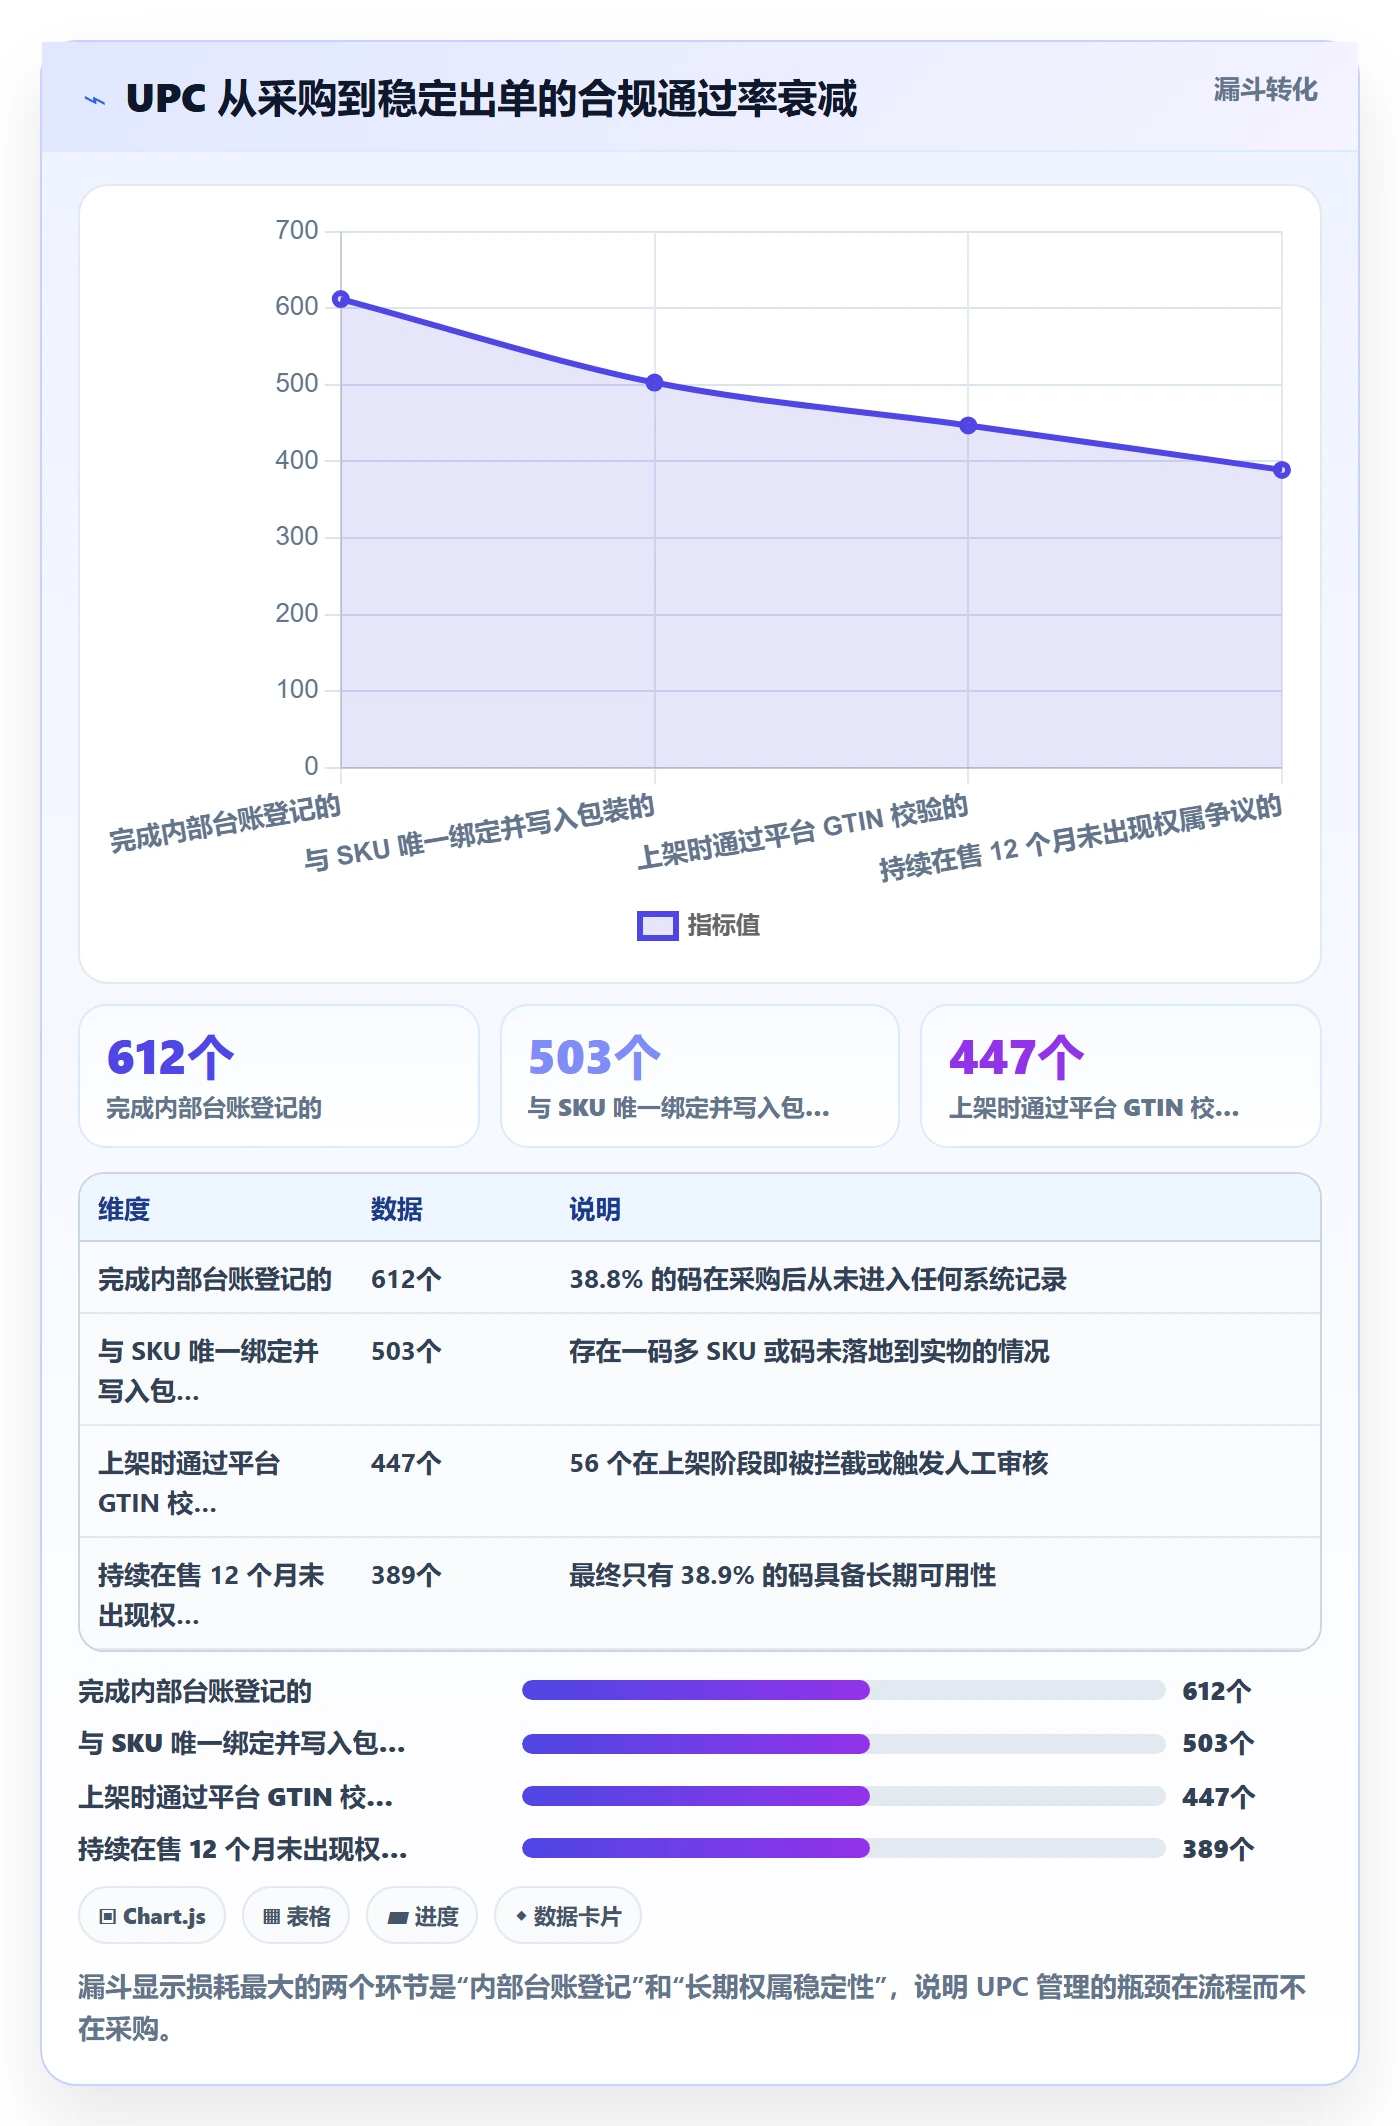Click the 503个 progress bar

843,1744
